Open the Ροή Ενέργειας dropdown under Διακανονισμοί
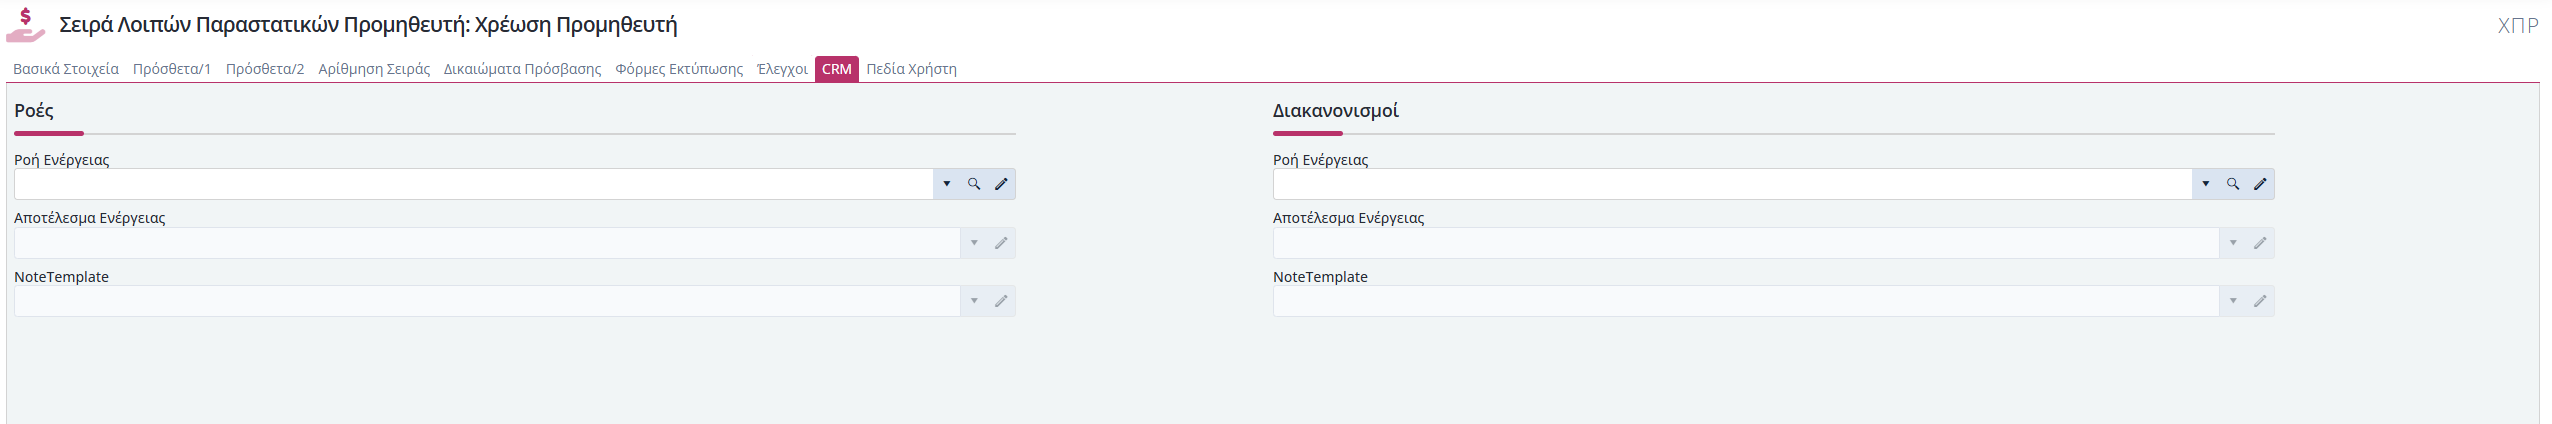Image resolution: width=2552 pixels, height=424 pixels. pyautogui.click(x=2206, y=184)
